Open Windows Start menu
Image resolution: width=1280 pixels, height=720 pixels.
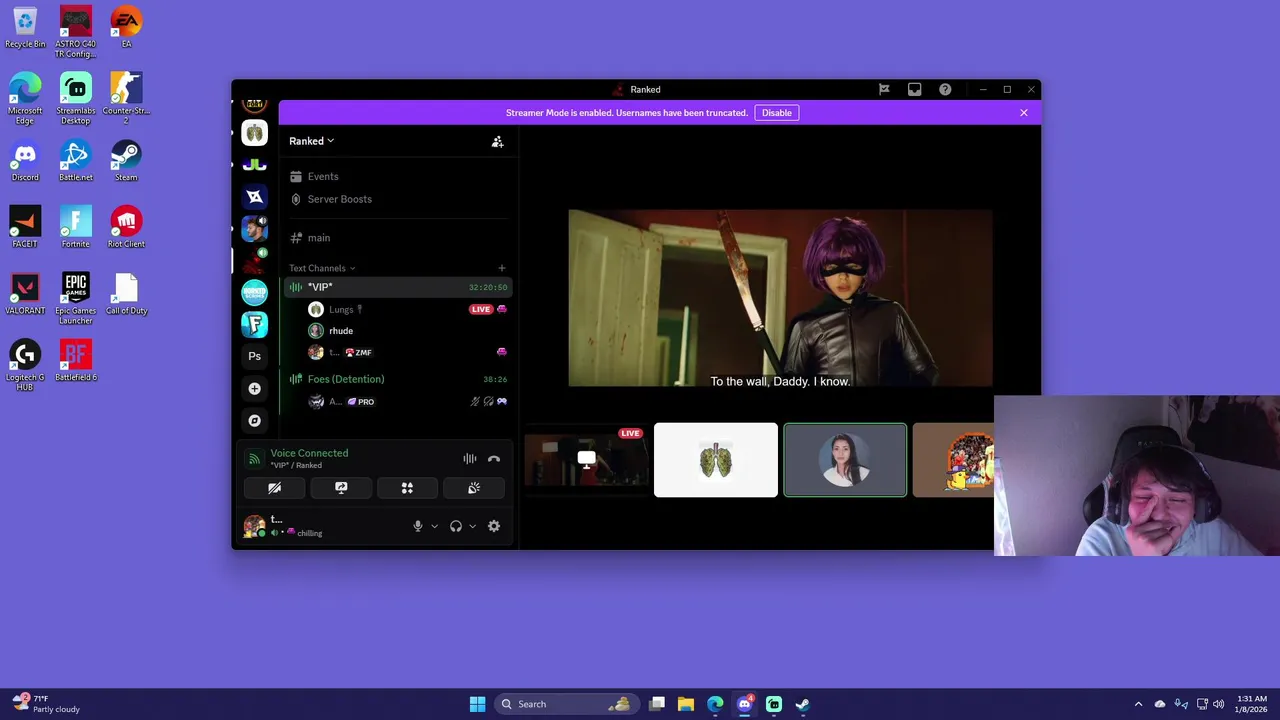click(x=478, y=704)
